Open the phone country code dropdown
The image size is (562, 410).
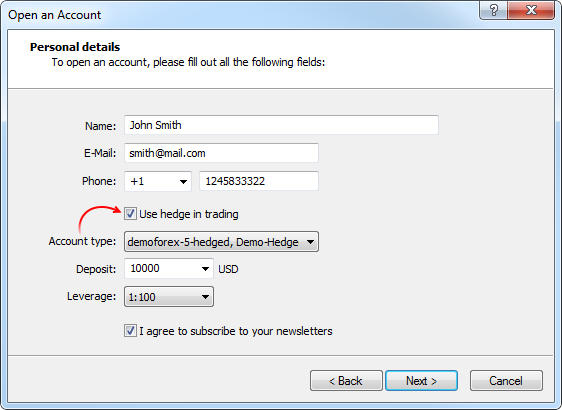point(183,181)
